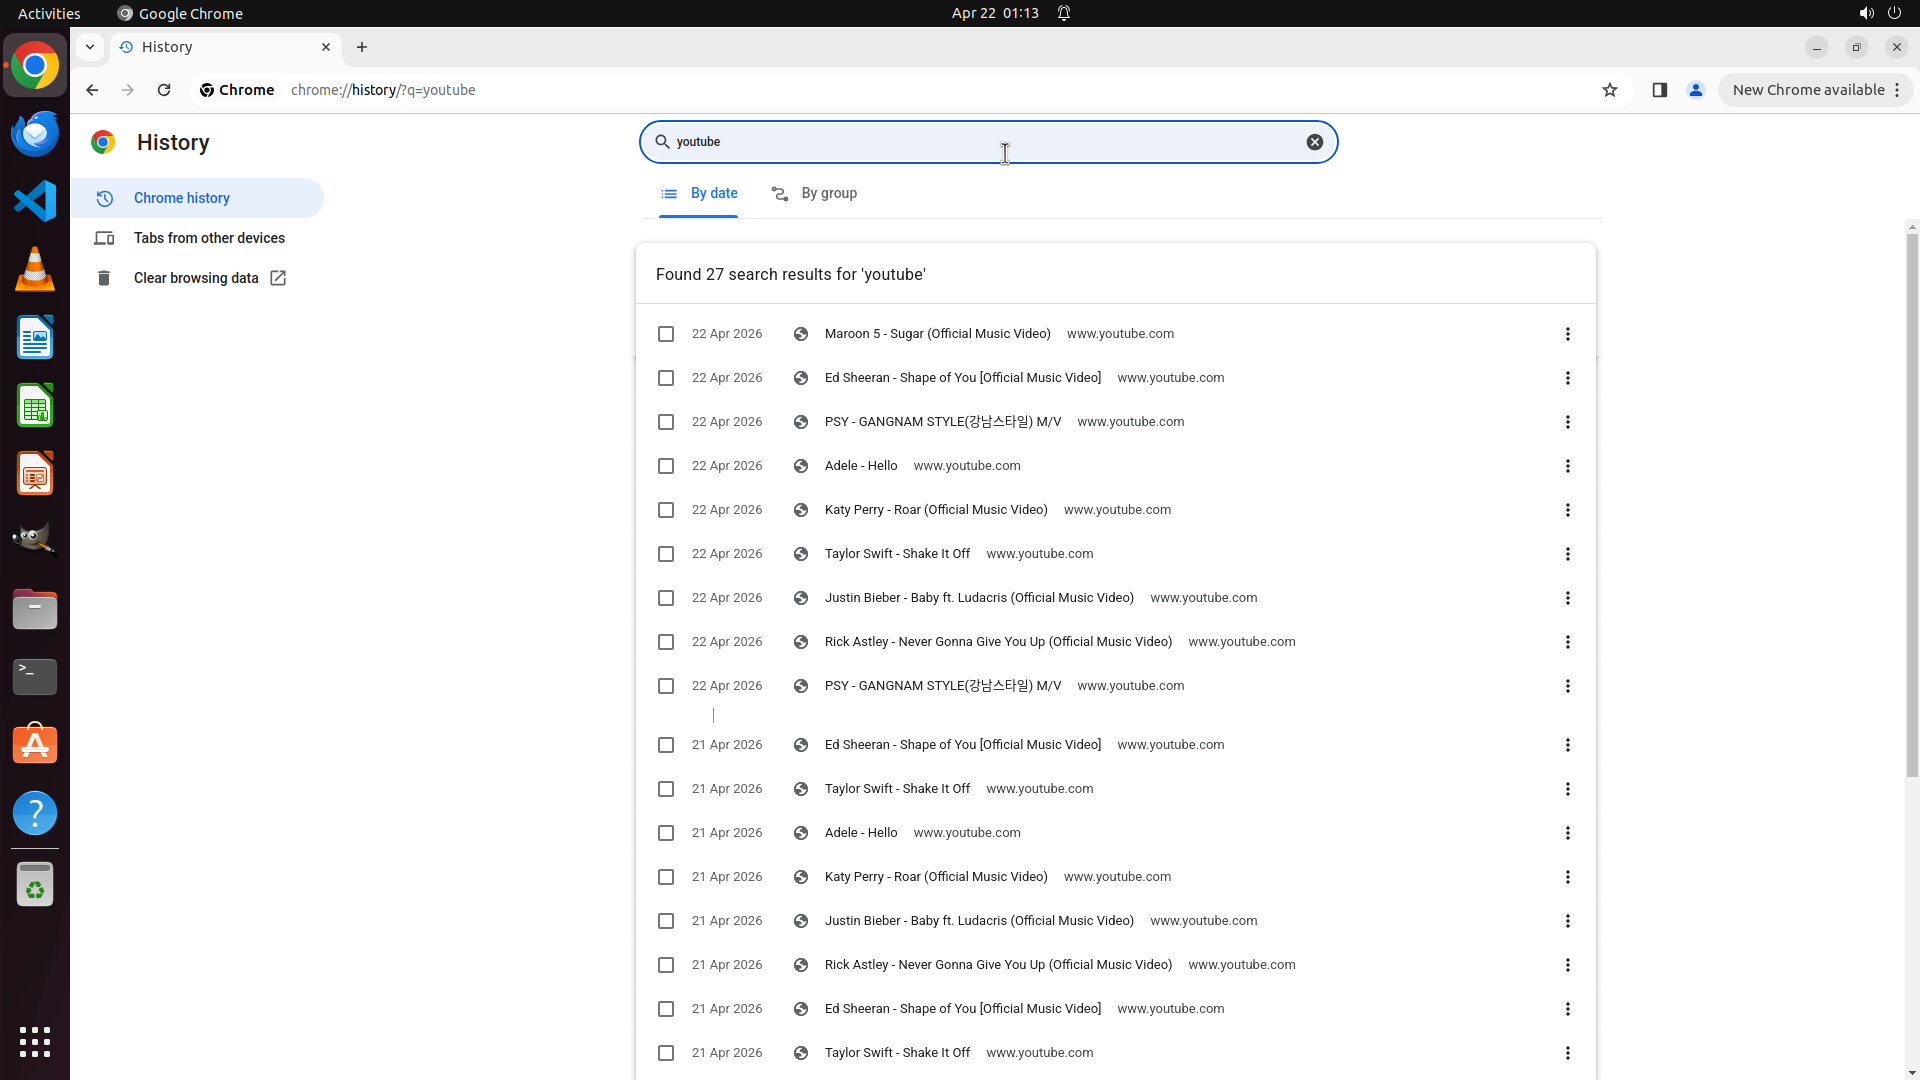Screen dimensions: 1920x1080
Task: Open the Chrome side panel
Action: point(1659,90)
